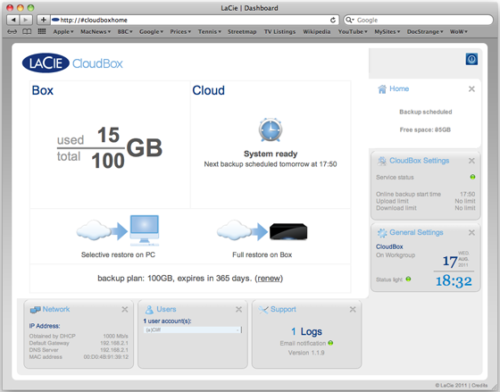Screen dimensions: 500x392
Task: Open the TV Listings bookmark
Action: coord(280,32)
